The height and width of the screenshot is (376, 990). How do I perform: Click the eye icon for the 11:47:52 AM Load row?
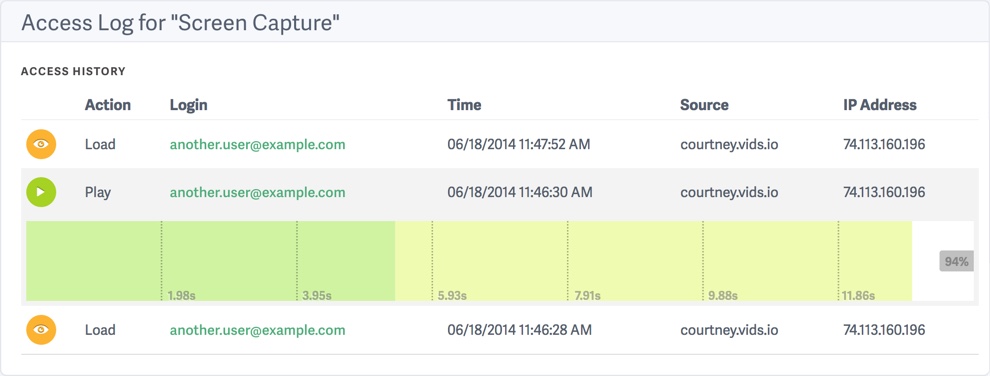point(41,144)
